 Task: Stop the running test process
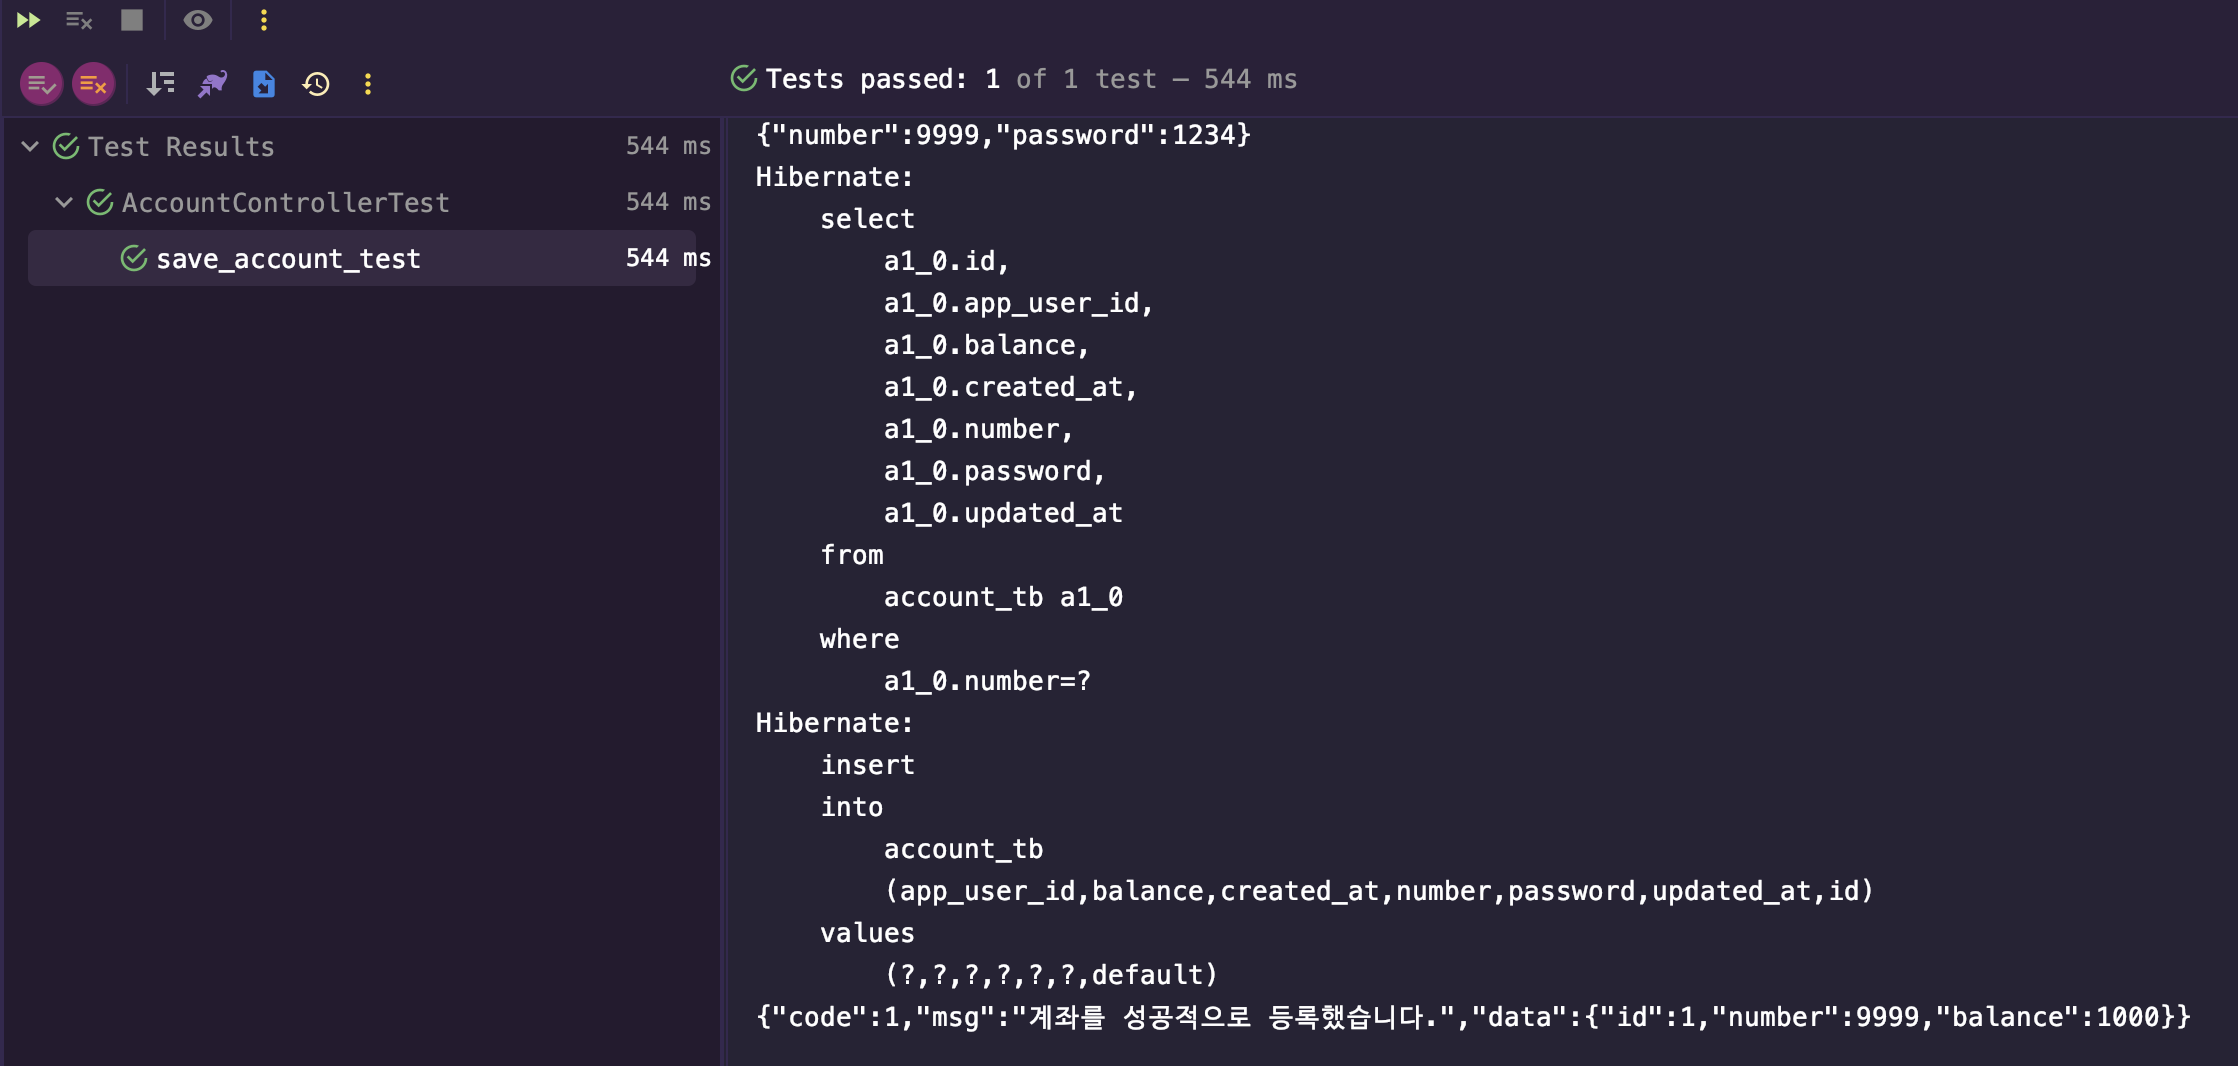tap(132, 20)
